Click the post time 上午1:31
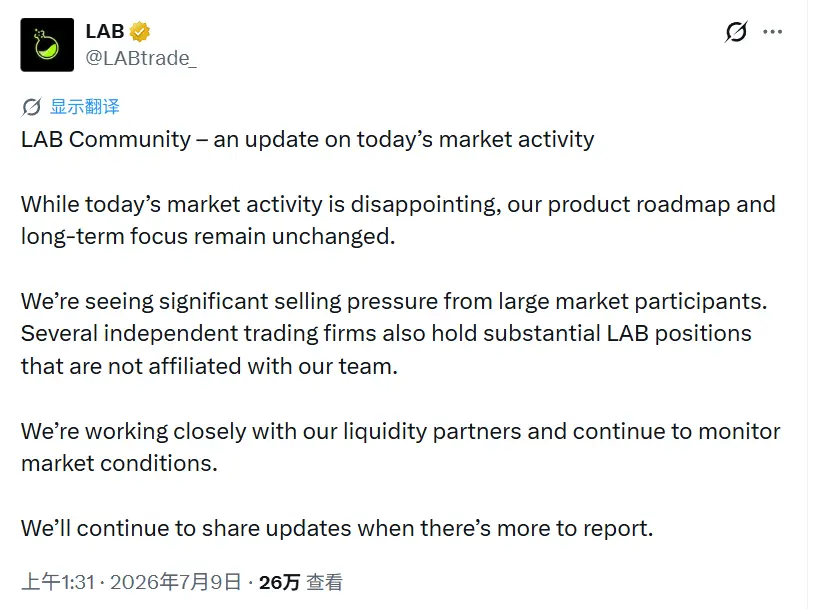This screenshot has height=609, width=822. tap(58, 582)
